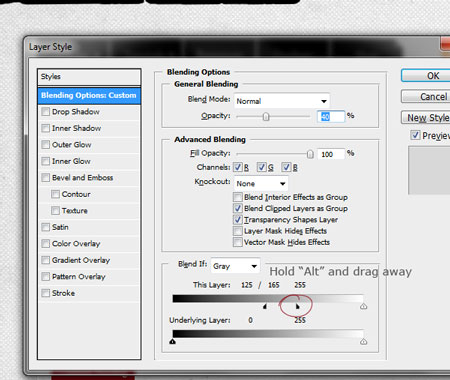
Task: Confirm with the OK button
Action: coord(426,76)
